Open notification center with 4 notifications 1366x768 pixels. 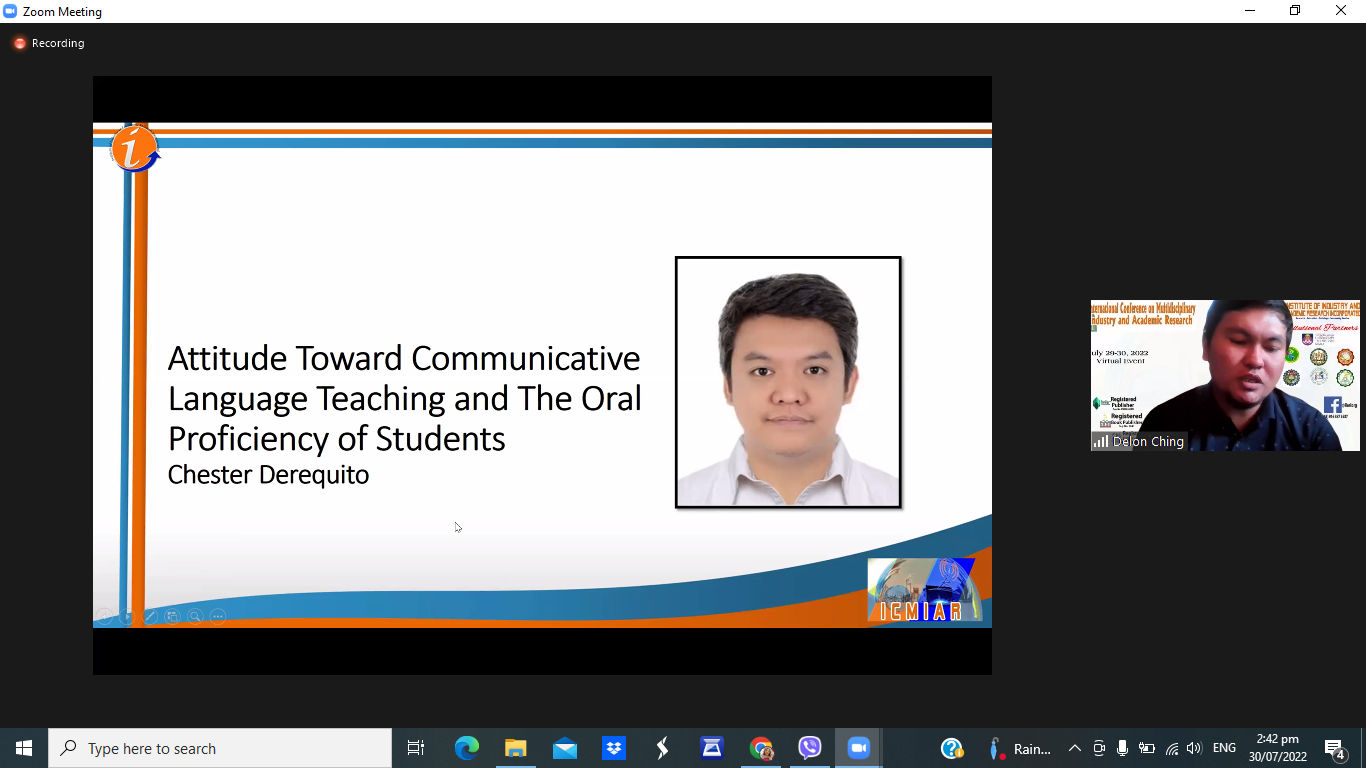point(1334,748)
